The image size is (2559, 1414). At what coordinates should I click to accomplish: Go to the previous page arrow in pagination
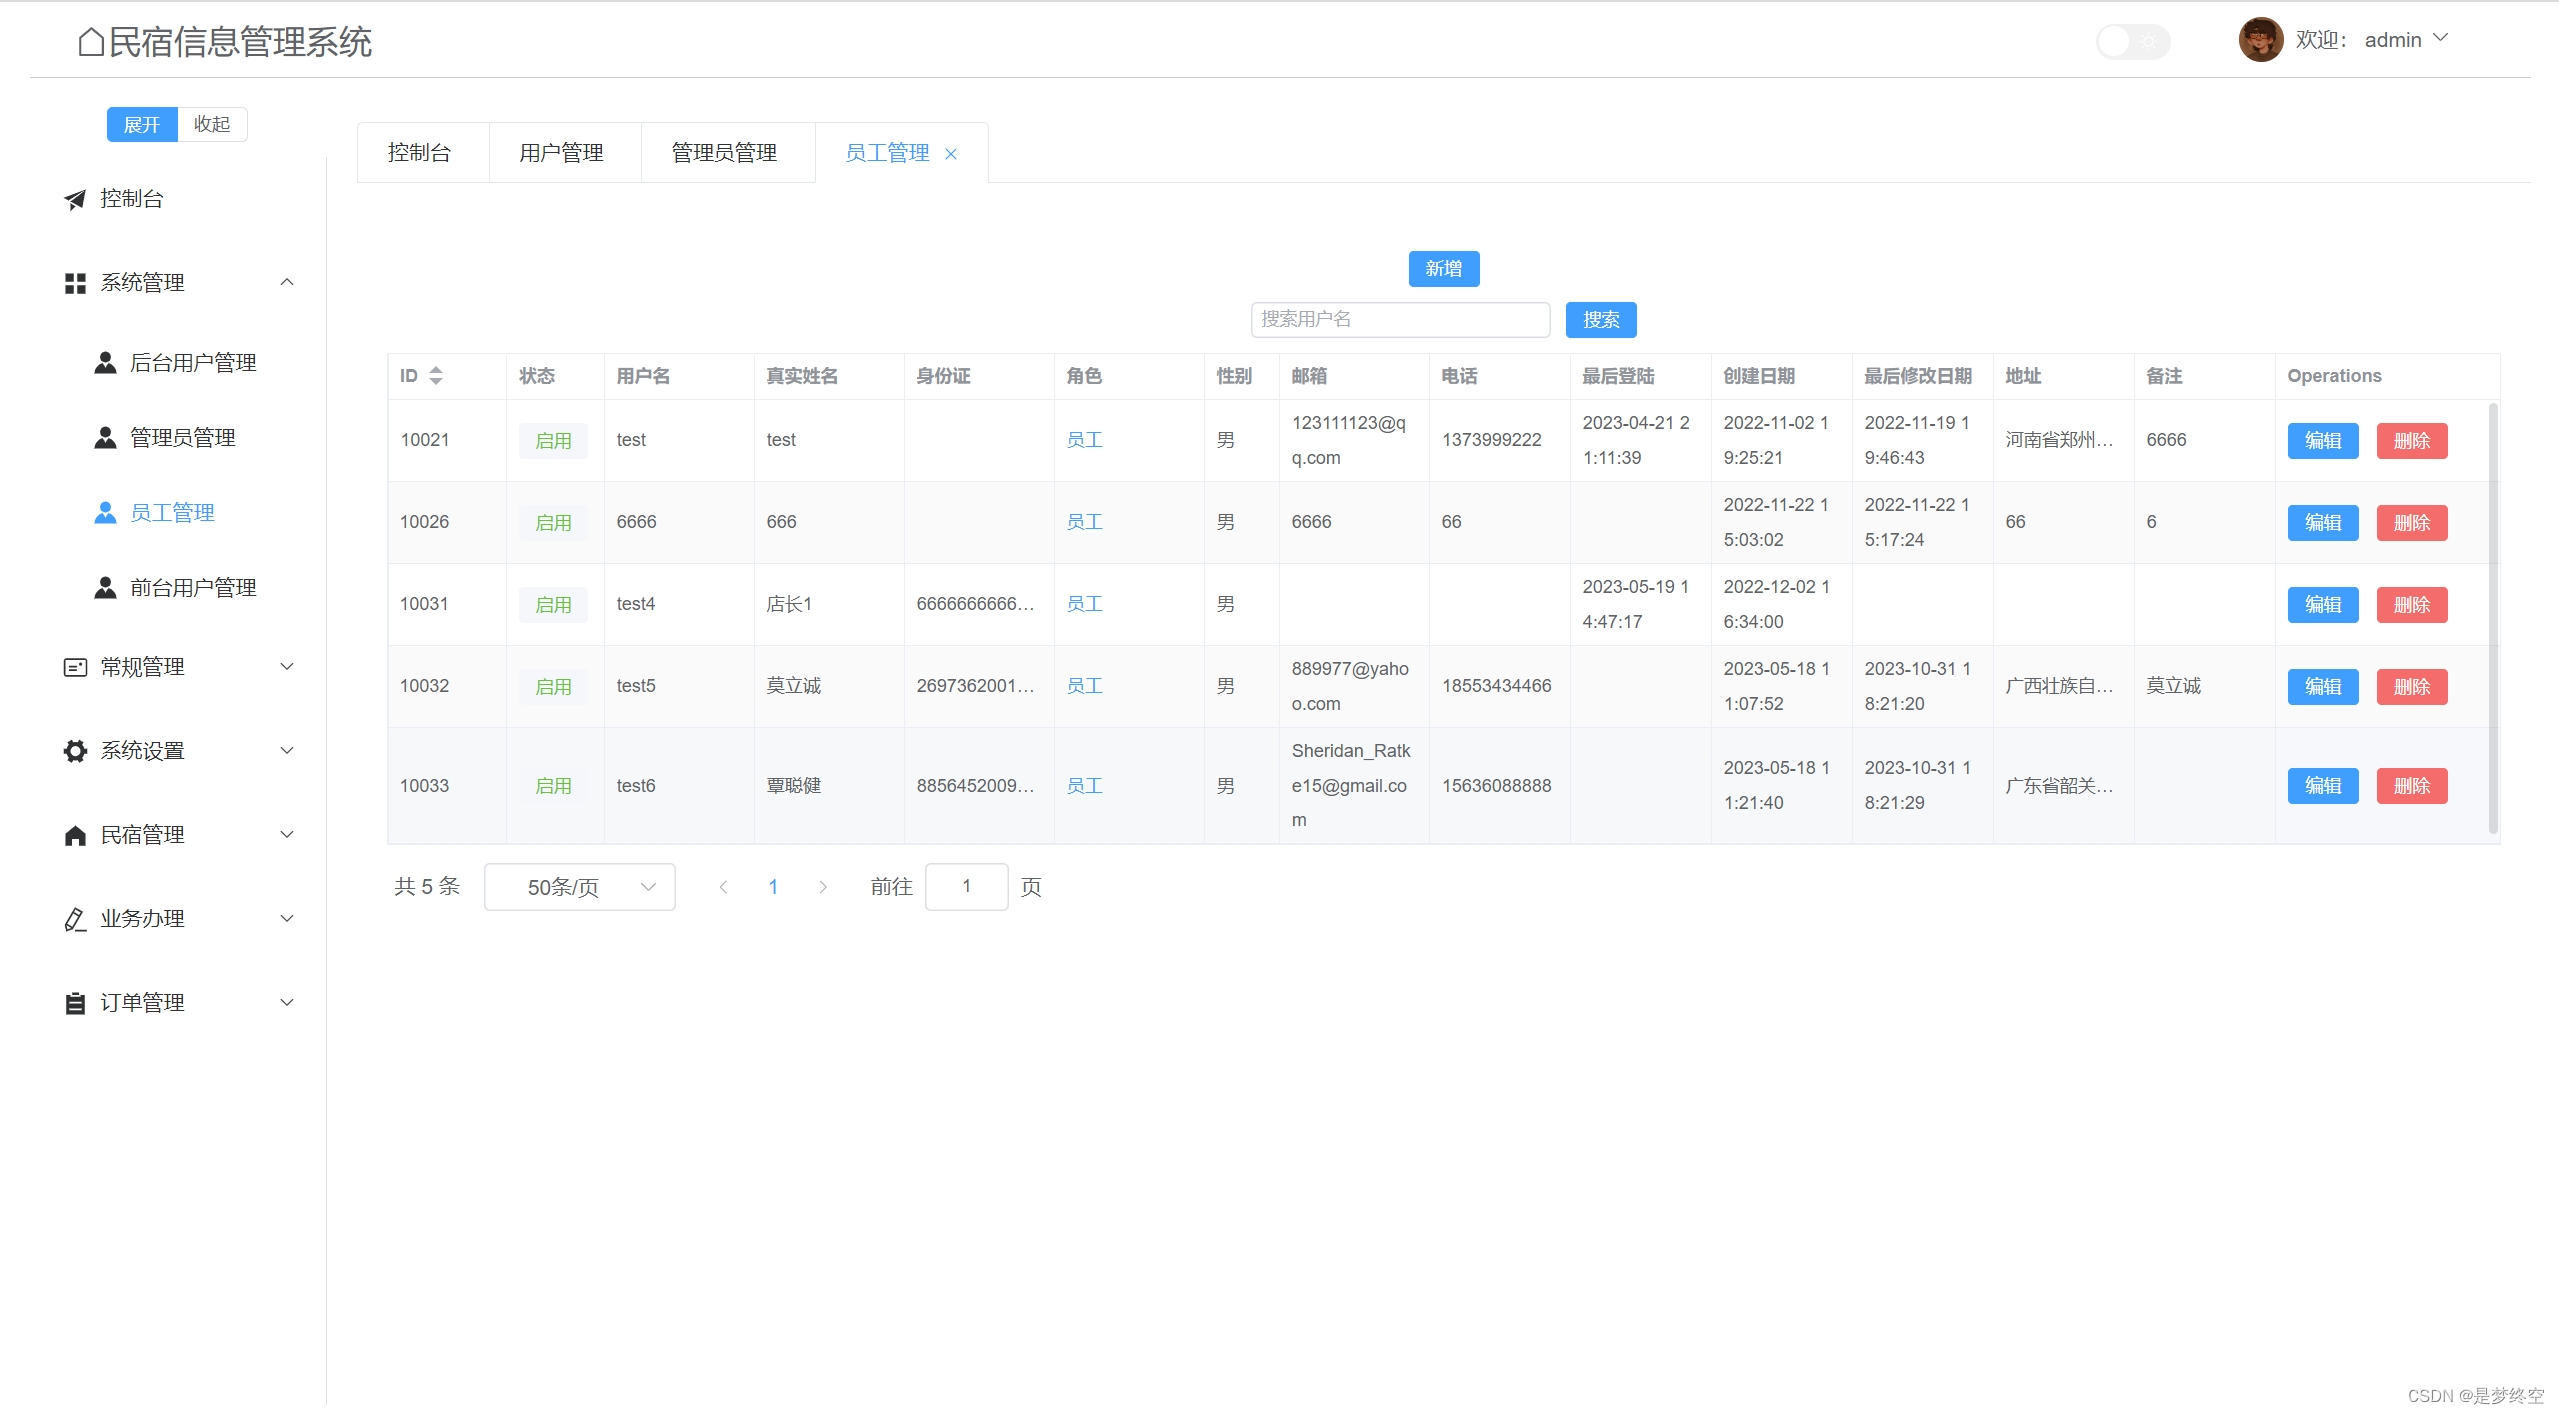tap(723, 887)
